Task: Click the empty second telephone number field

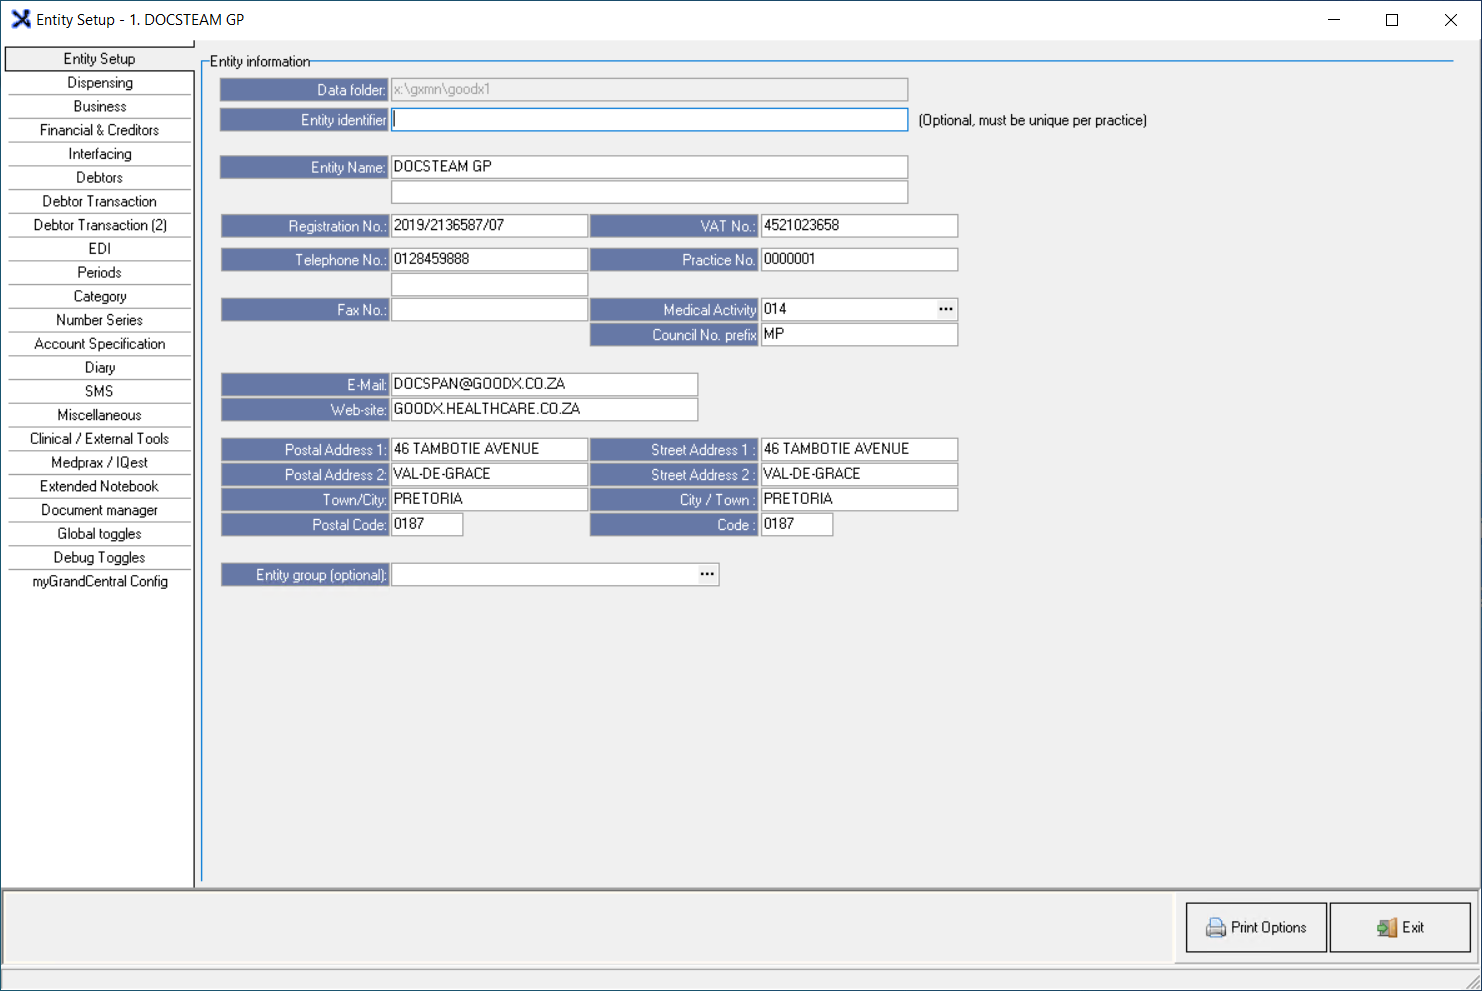Action: pos(489,284)
